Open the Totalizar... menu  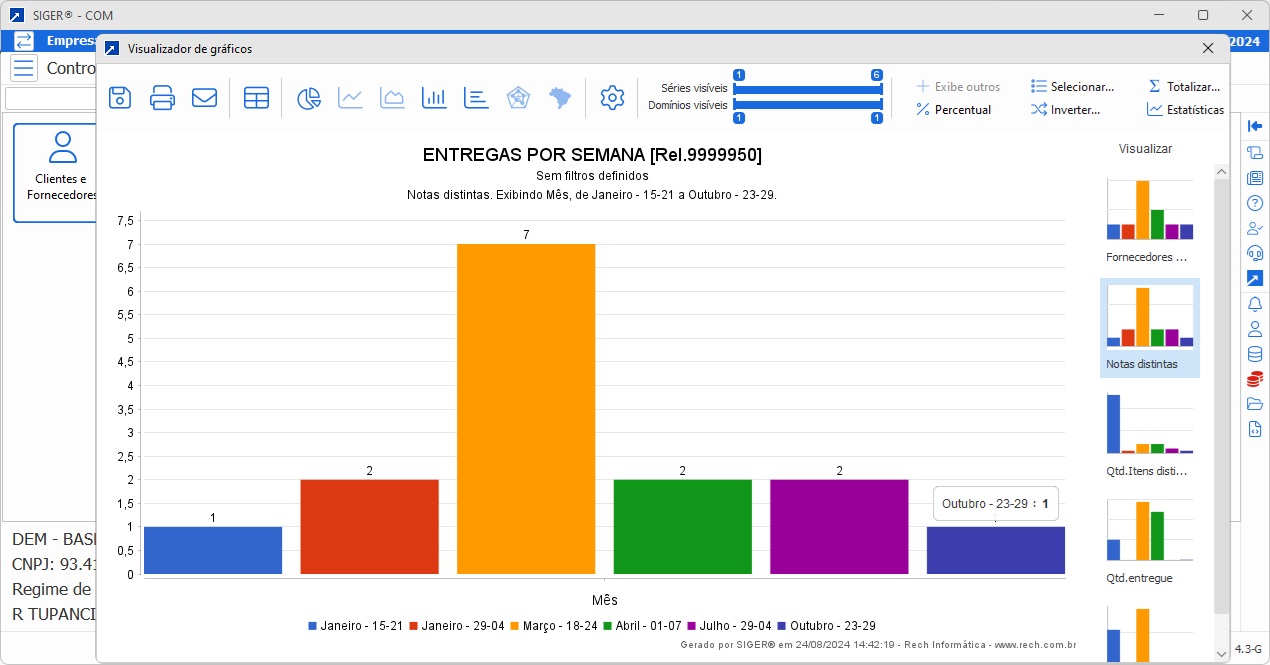1184,86
